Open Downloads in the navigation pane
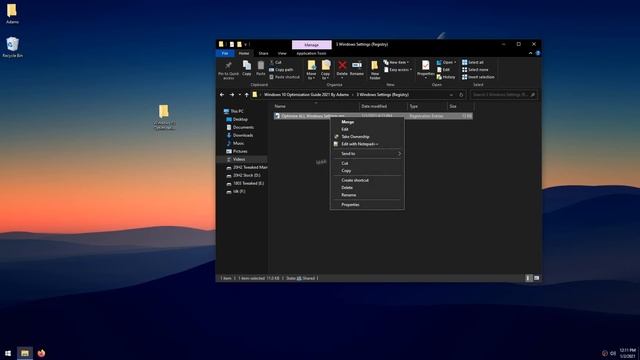This screenshot has height=360, width=640. coord(240,135)
